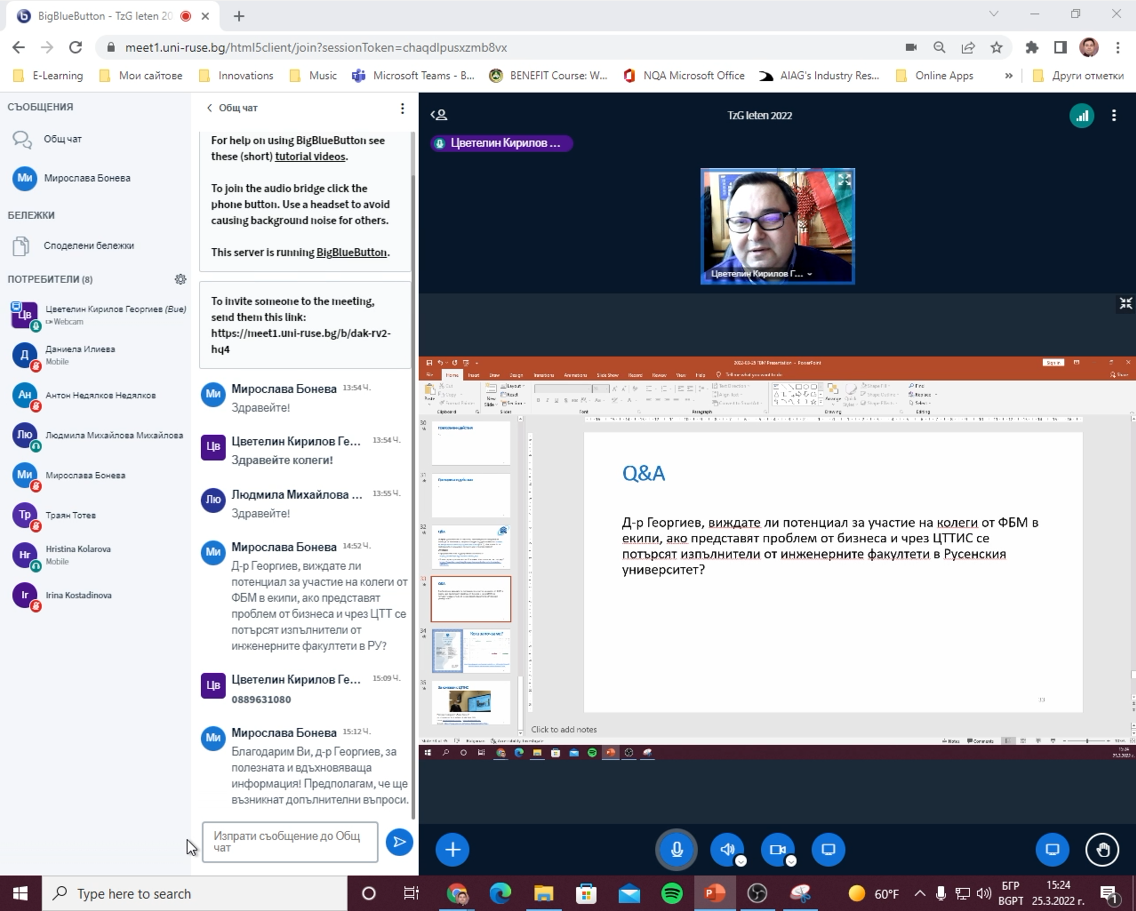Screen dimensions: 1136x911
Task: Minimize the presentation with the bottom-right icon
Action: [1126, 303]
